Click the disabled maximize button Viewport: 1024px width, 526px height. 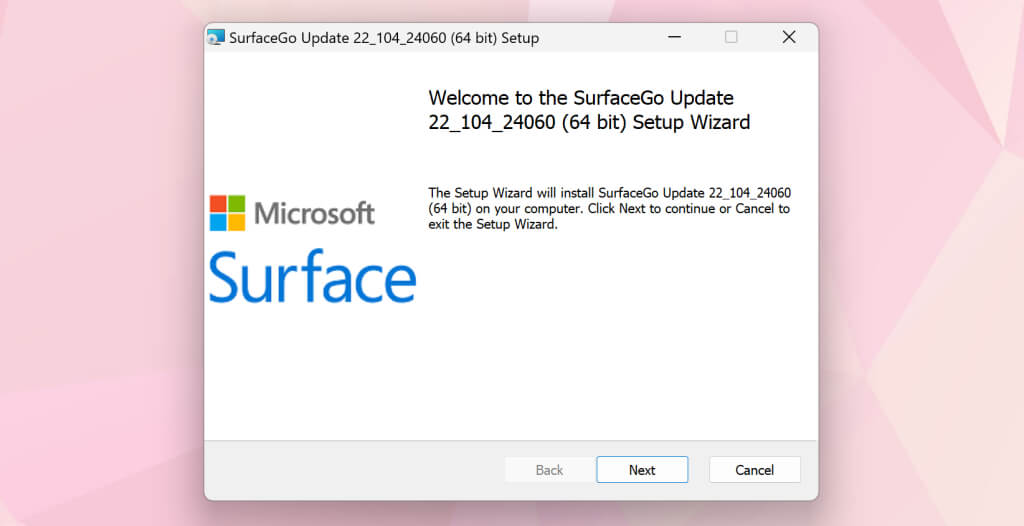pyautogui.click(x=731, y=37)
